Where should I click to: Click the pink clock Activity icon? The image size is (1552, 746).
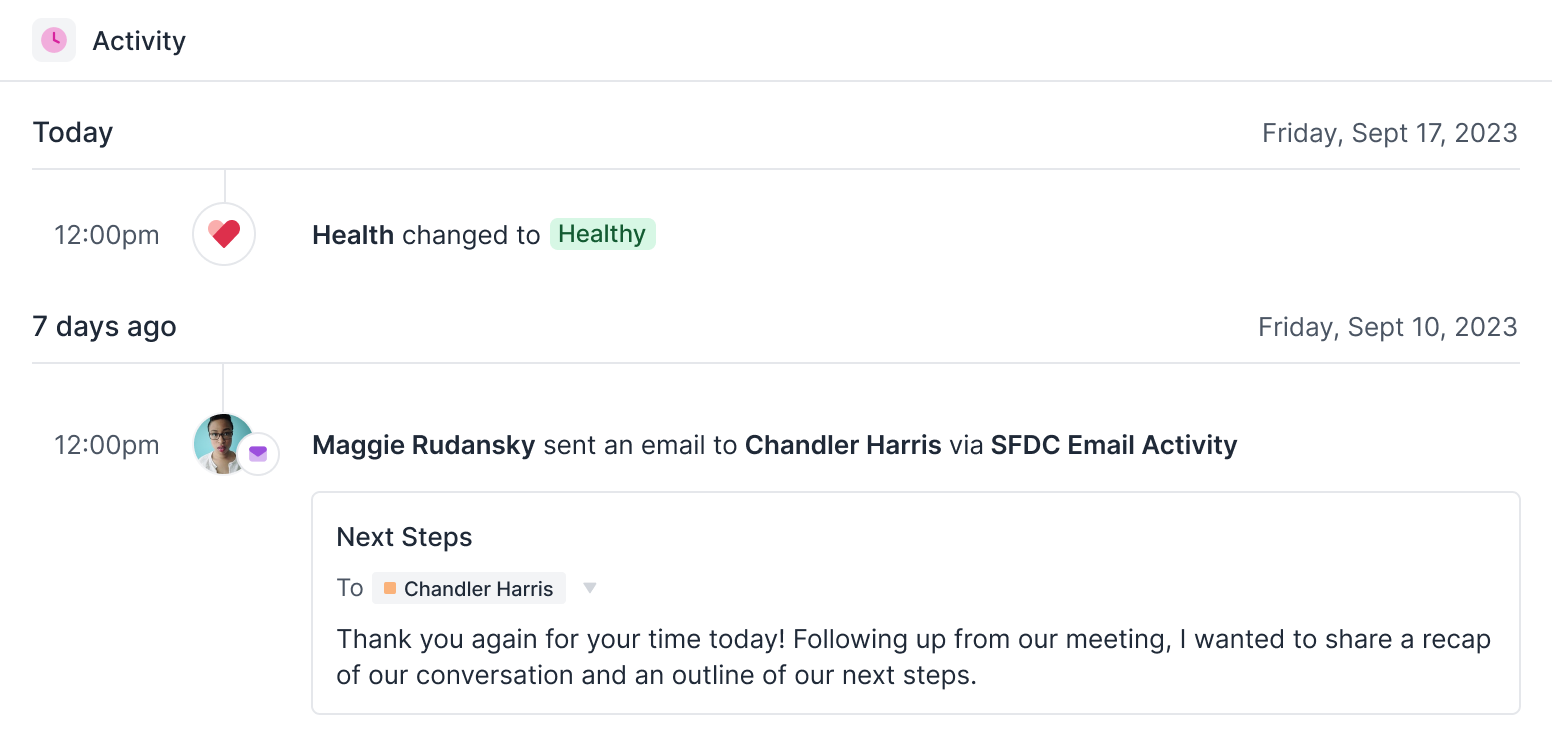pos(54,41)
